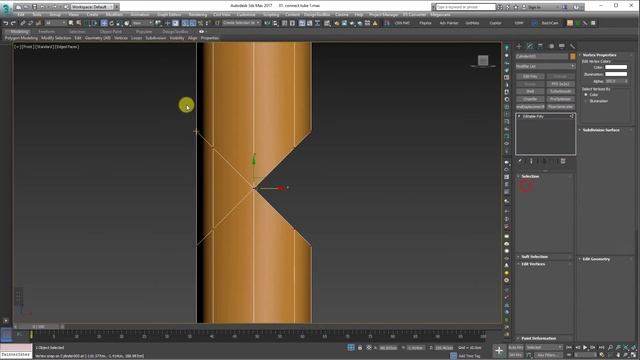
Task: Open the Create tab plus icon
Action: click(x=519, y=46)
